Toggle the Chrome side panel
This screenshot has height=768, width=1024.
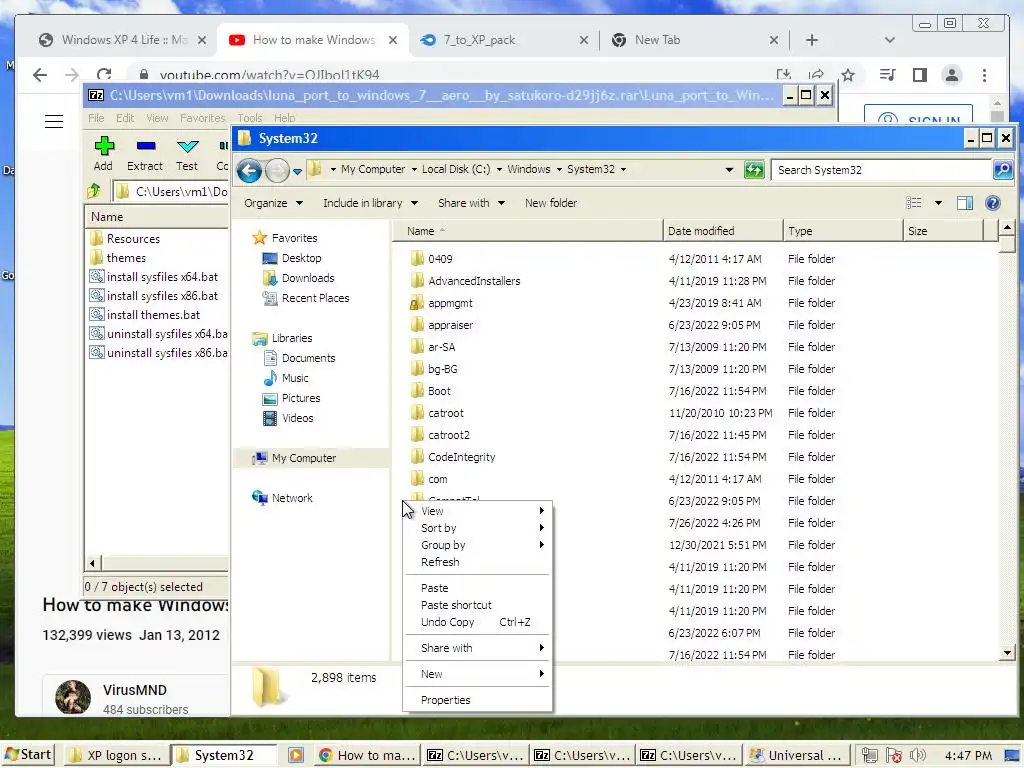(x=920, y=75)
